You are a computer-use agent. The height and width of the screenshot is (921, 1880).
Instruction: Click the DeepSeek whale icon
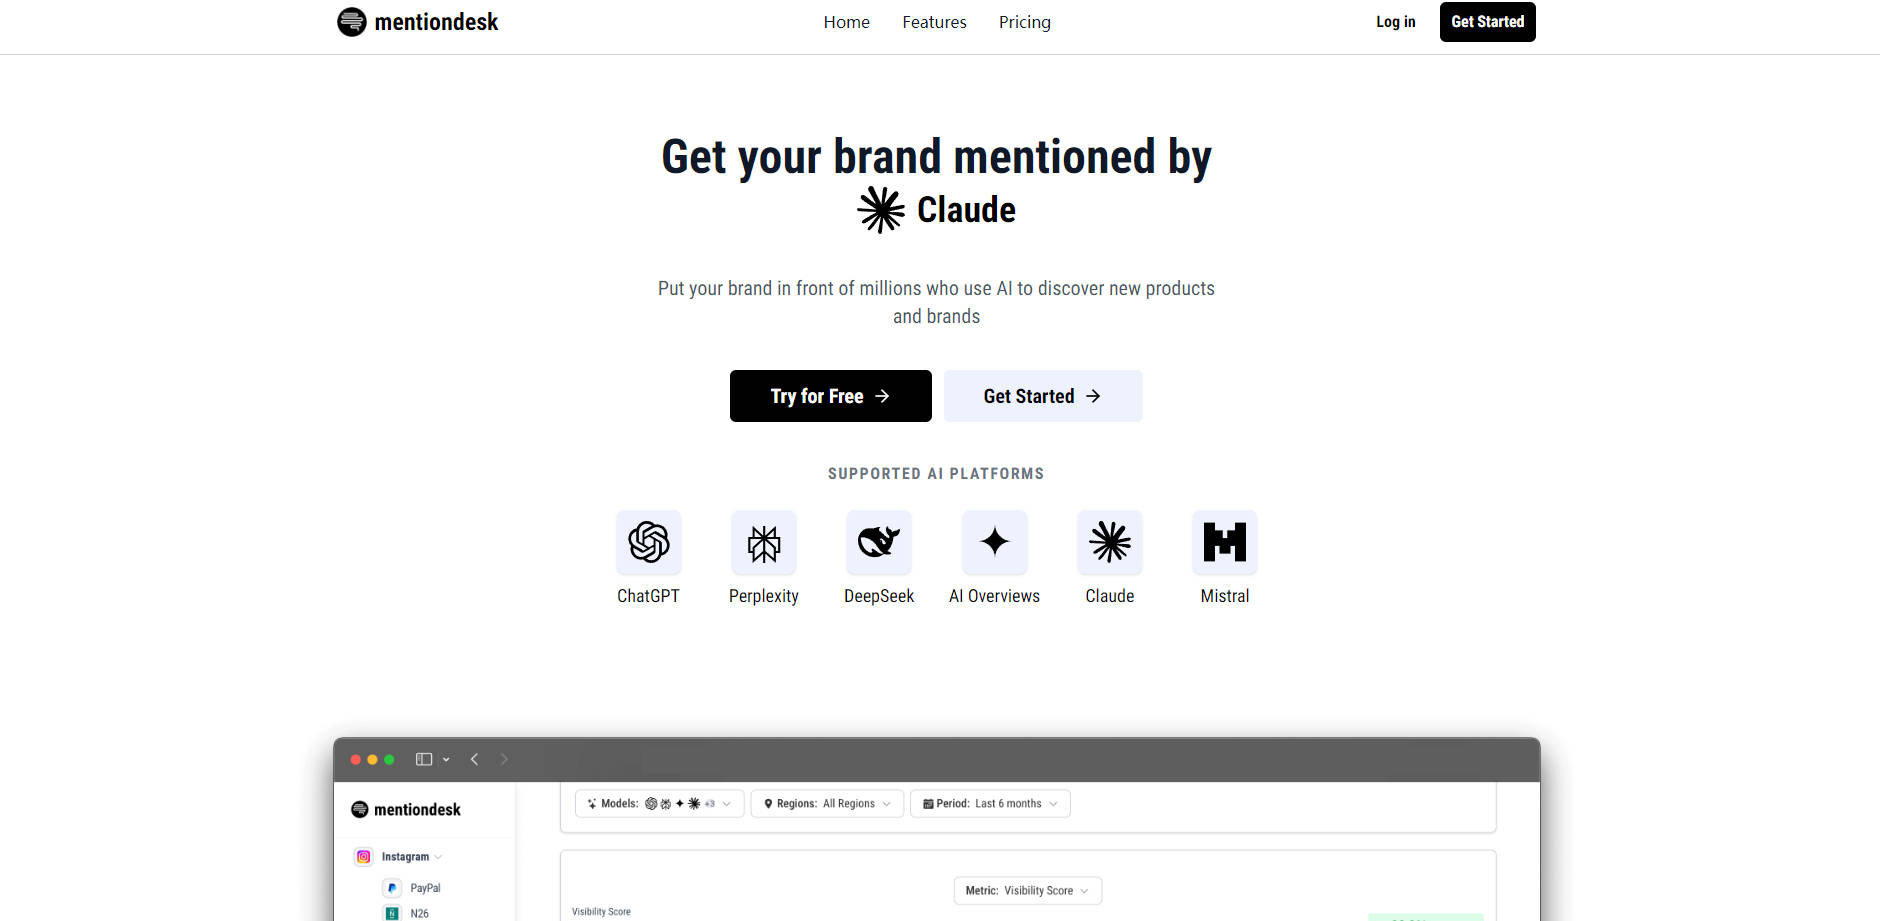pos(879,542)
